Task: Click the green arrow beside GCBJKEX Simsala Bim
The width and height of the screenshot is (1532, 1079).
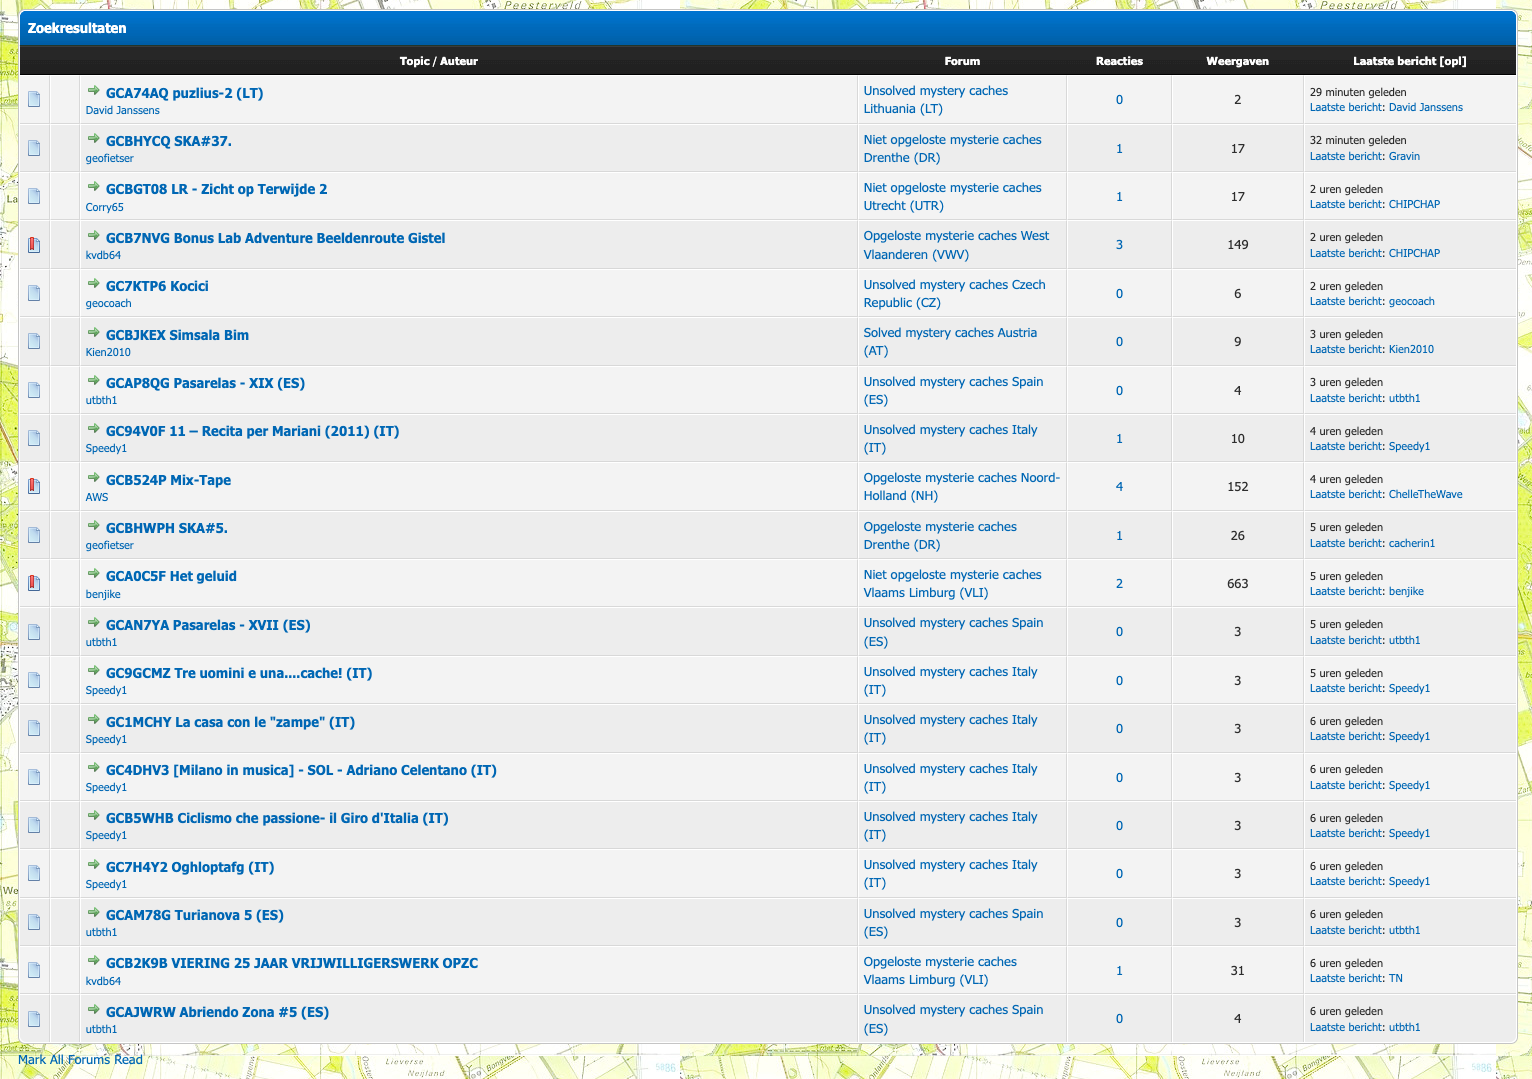Action: 94,334
